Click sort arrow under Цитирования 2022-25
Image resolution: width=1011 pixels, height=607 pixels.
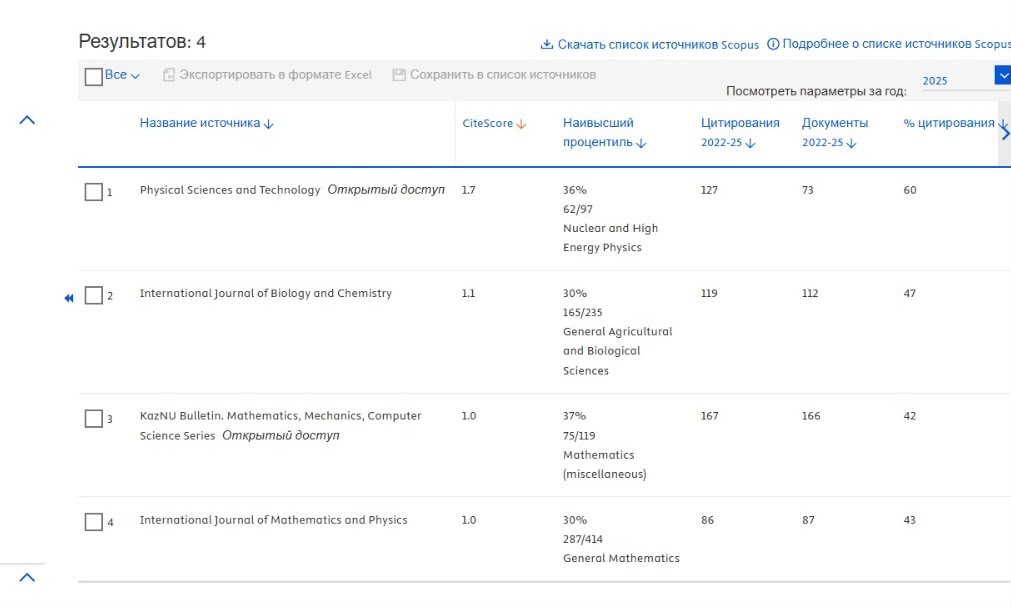[x=750, y=143]
